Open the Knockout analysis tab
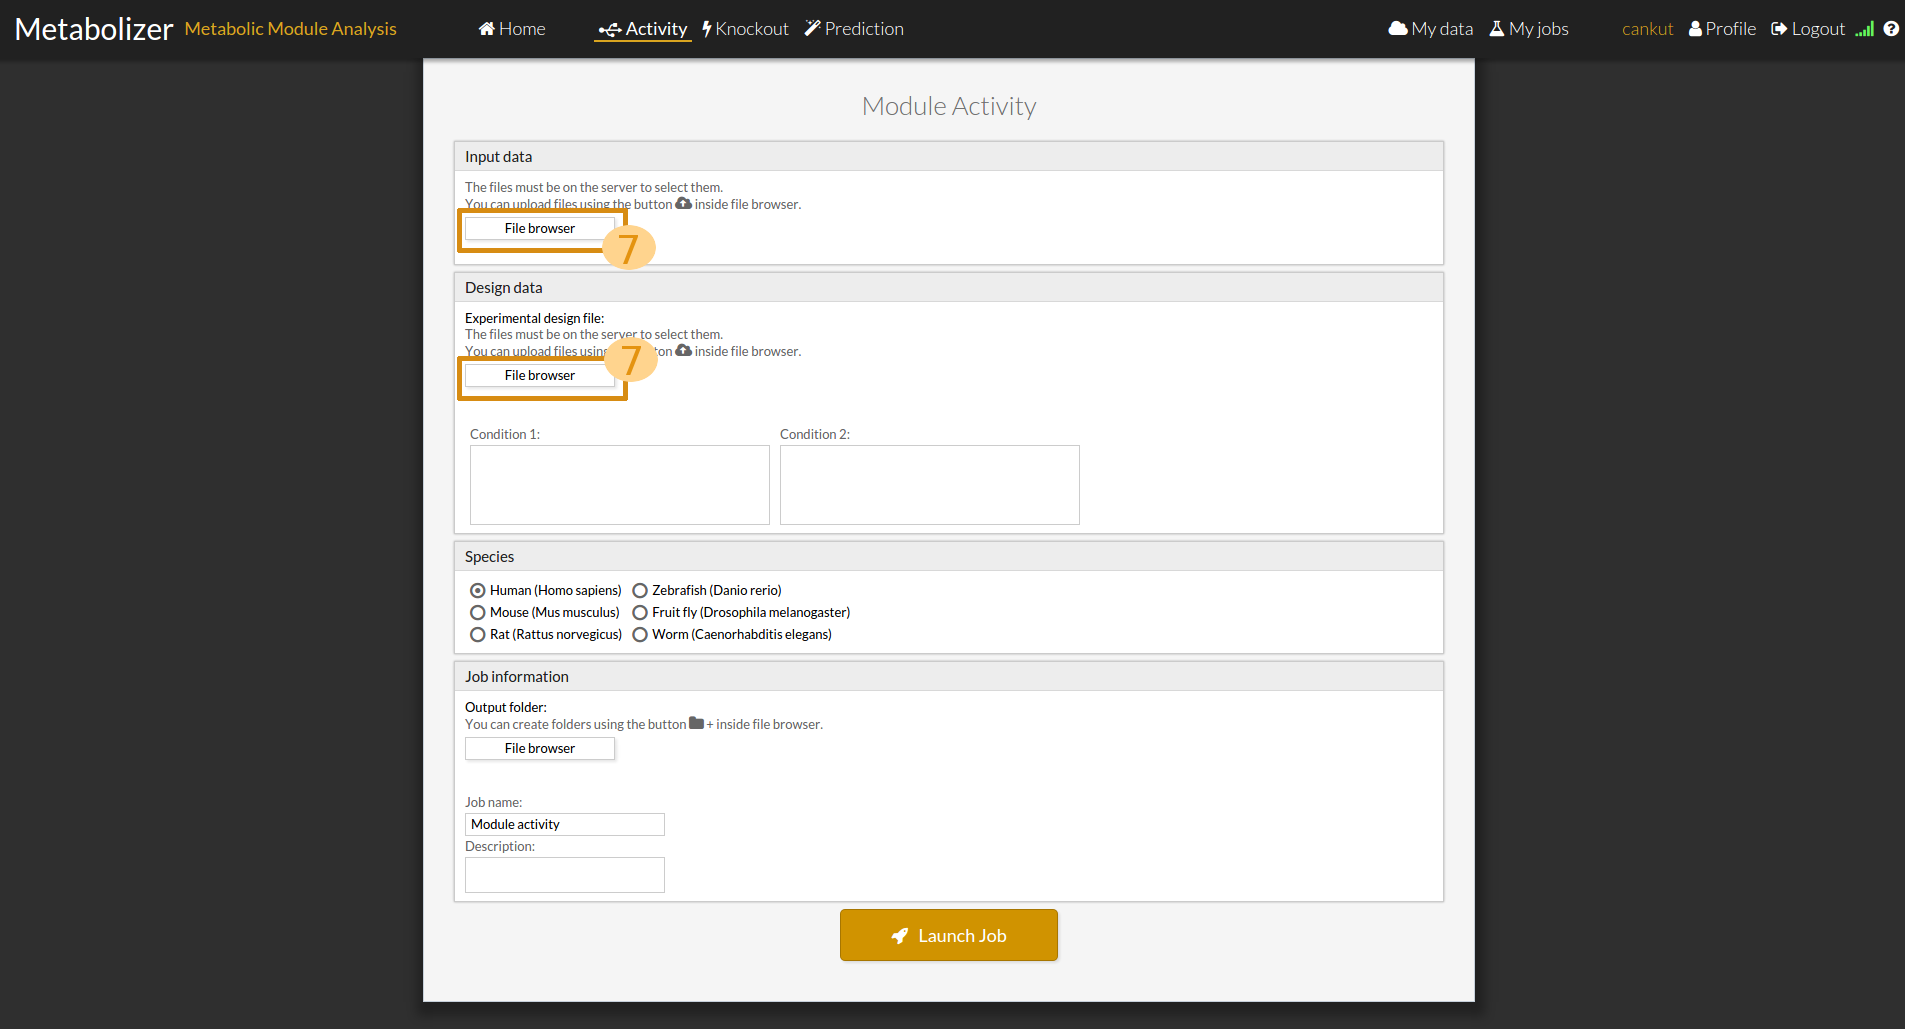Image resolution: width=1905 pixels, height=1029 pixels. [x=745, y=29]
